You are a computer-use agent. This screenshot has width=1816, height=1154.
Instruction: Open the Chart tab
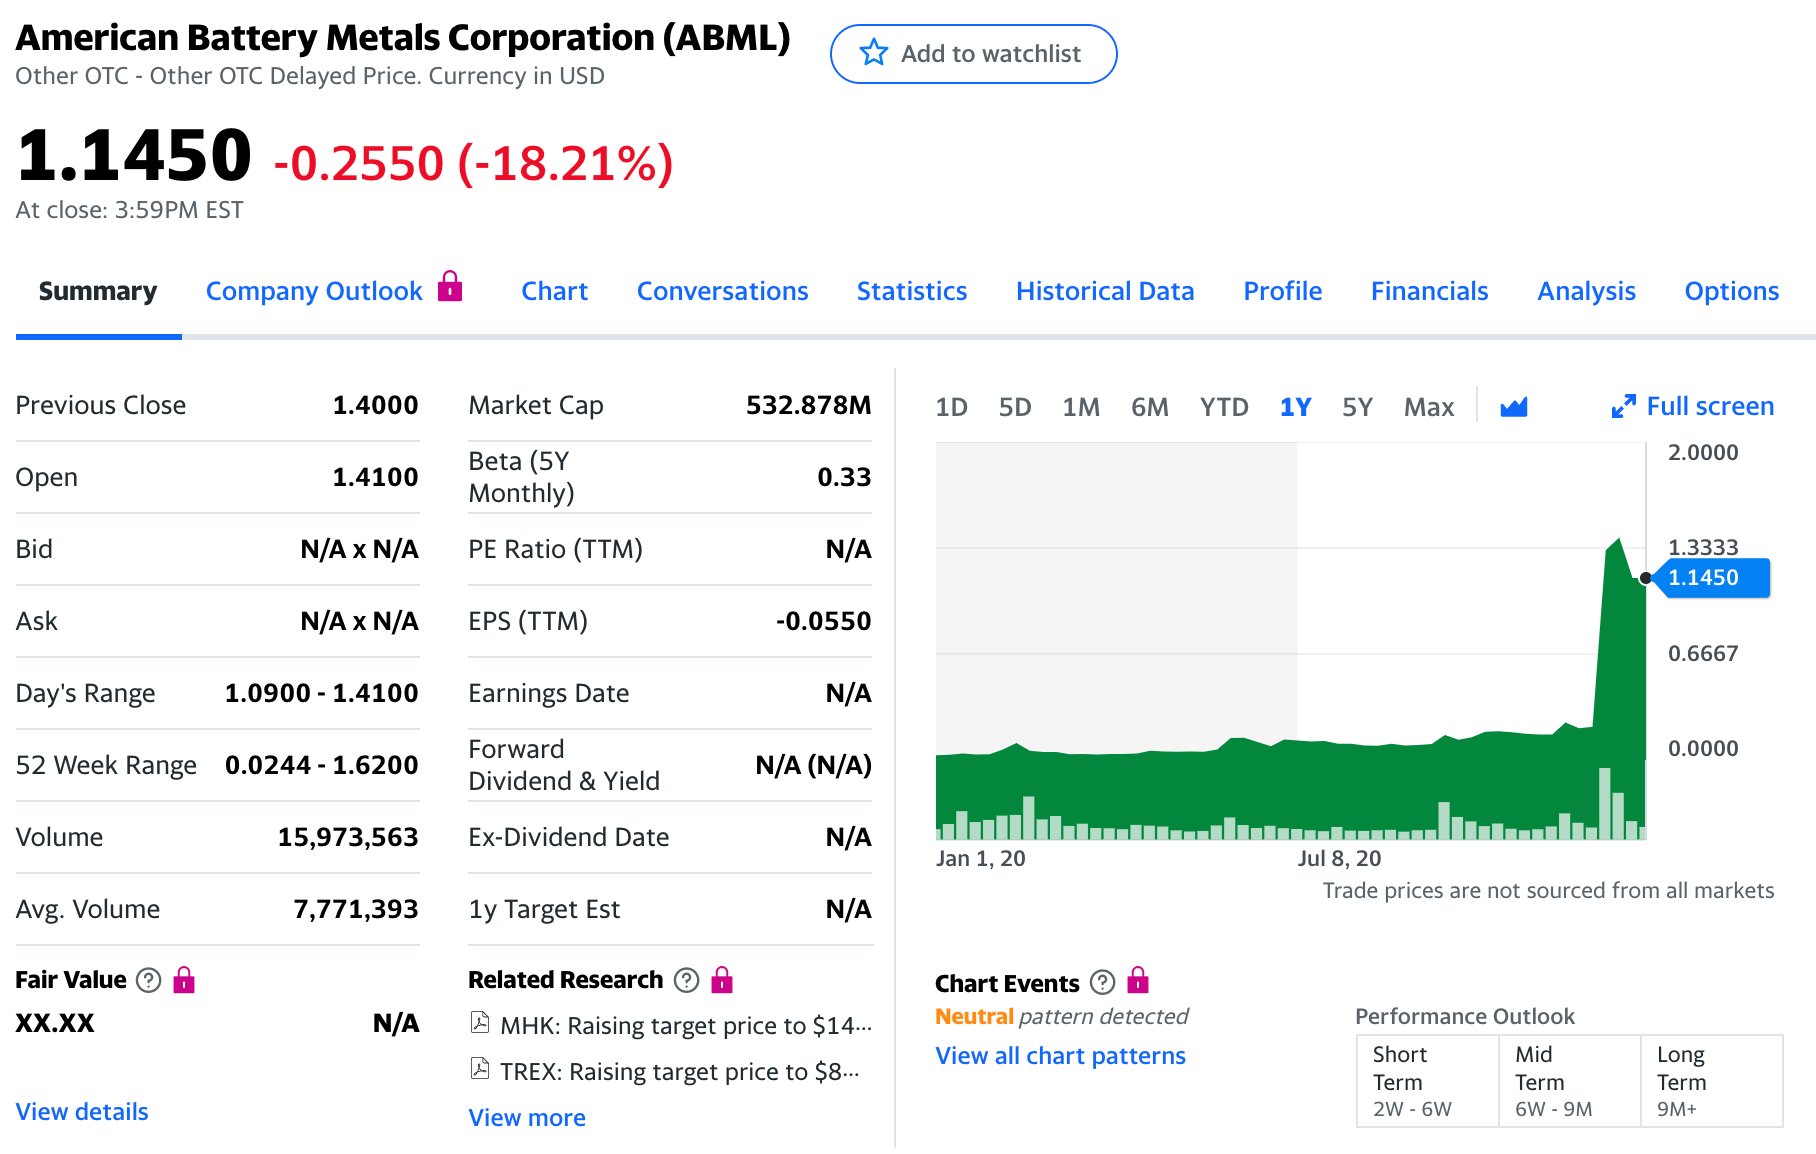coord(554,291)
